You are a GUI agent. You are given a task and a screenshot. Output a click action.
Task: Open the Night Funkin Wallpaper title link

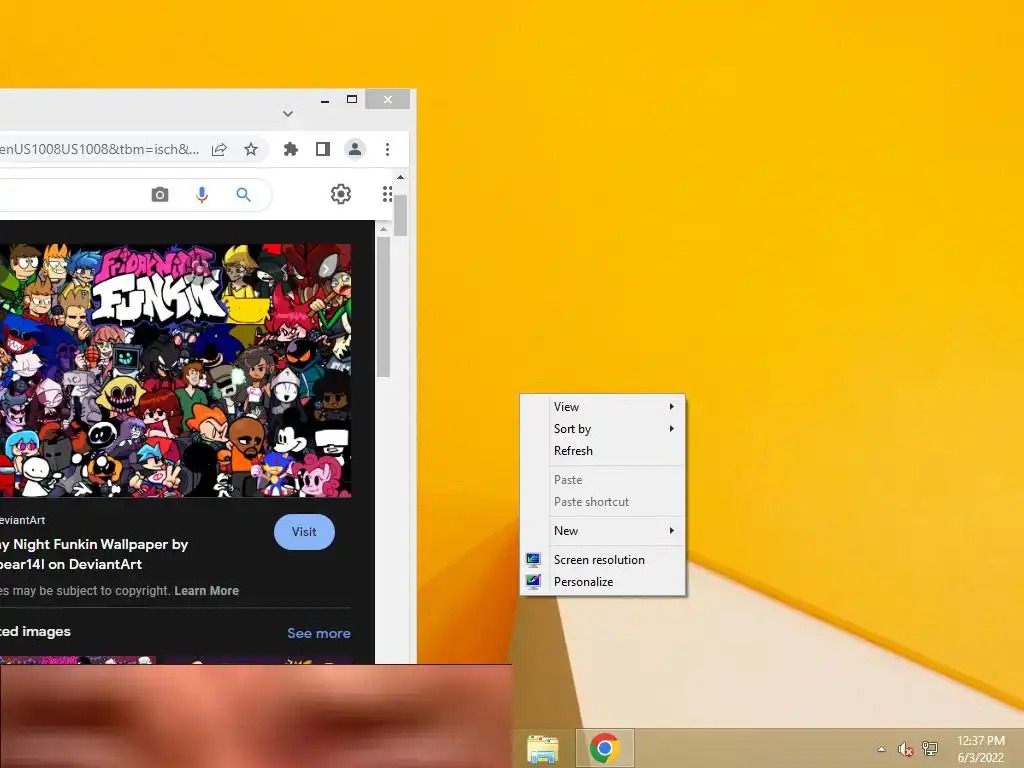(x=94, y=554)
